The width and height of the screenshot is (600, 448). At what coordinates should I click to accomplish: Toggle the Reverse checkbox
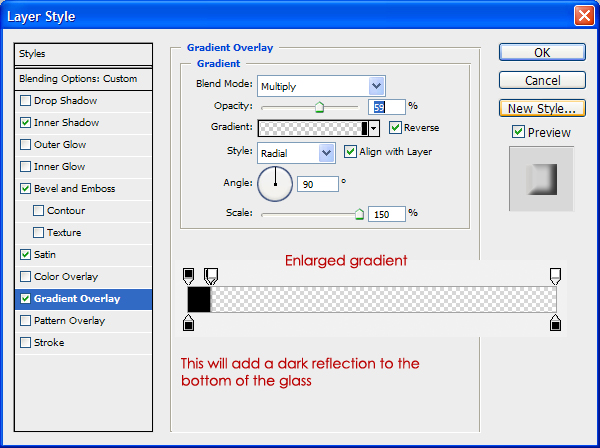pos(395,128)
